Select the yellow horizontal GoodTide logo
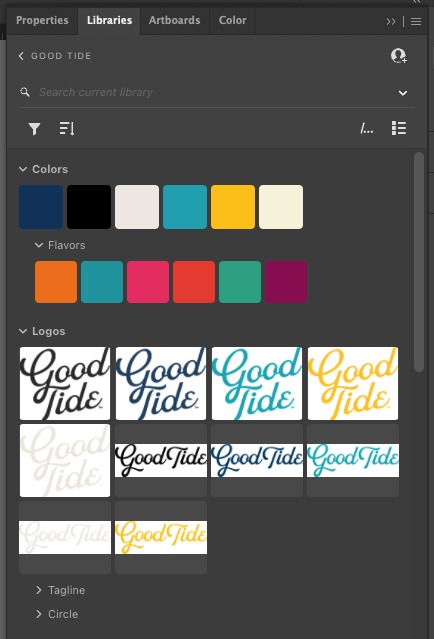Image resolution: width=434 pixels, height=639 pixels. [x=161, y=538]
